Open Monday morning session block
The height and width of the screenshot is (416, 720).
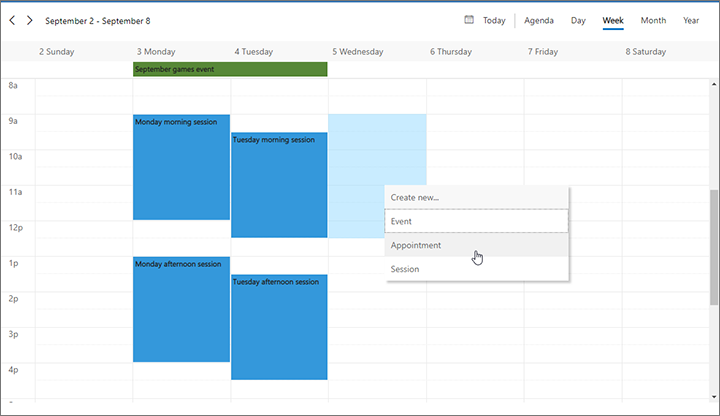(x=181, y=167)
